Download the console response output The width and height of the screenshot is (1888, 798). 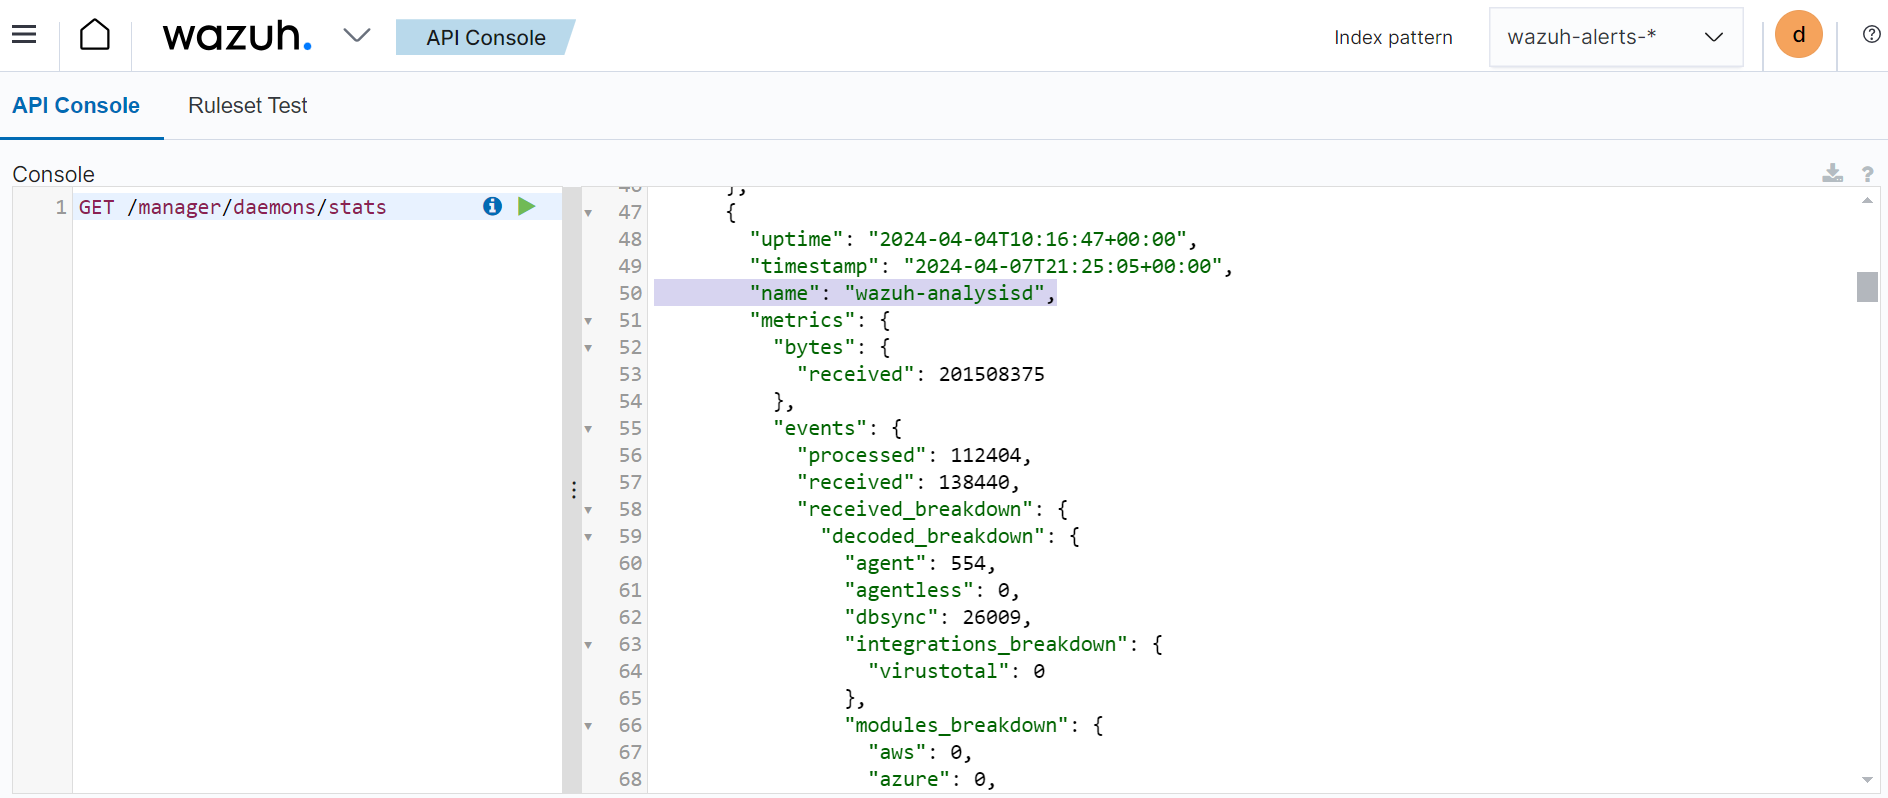(1832, 173)
